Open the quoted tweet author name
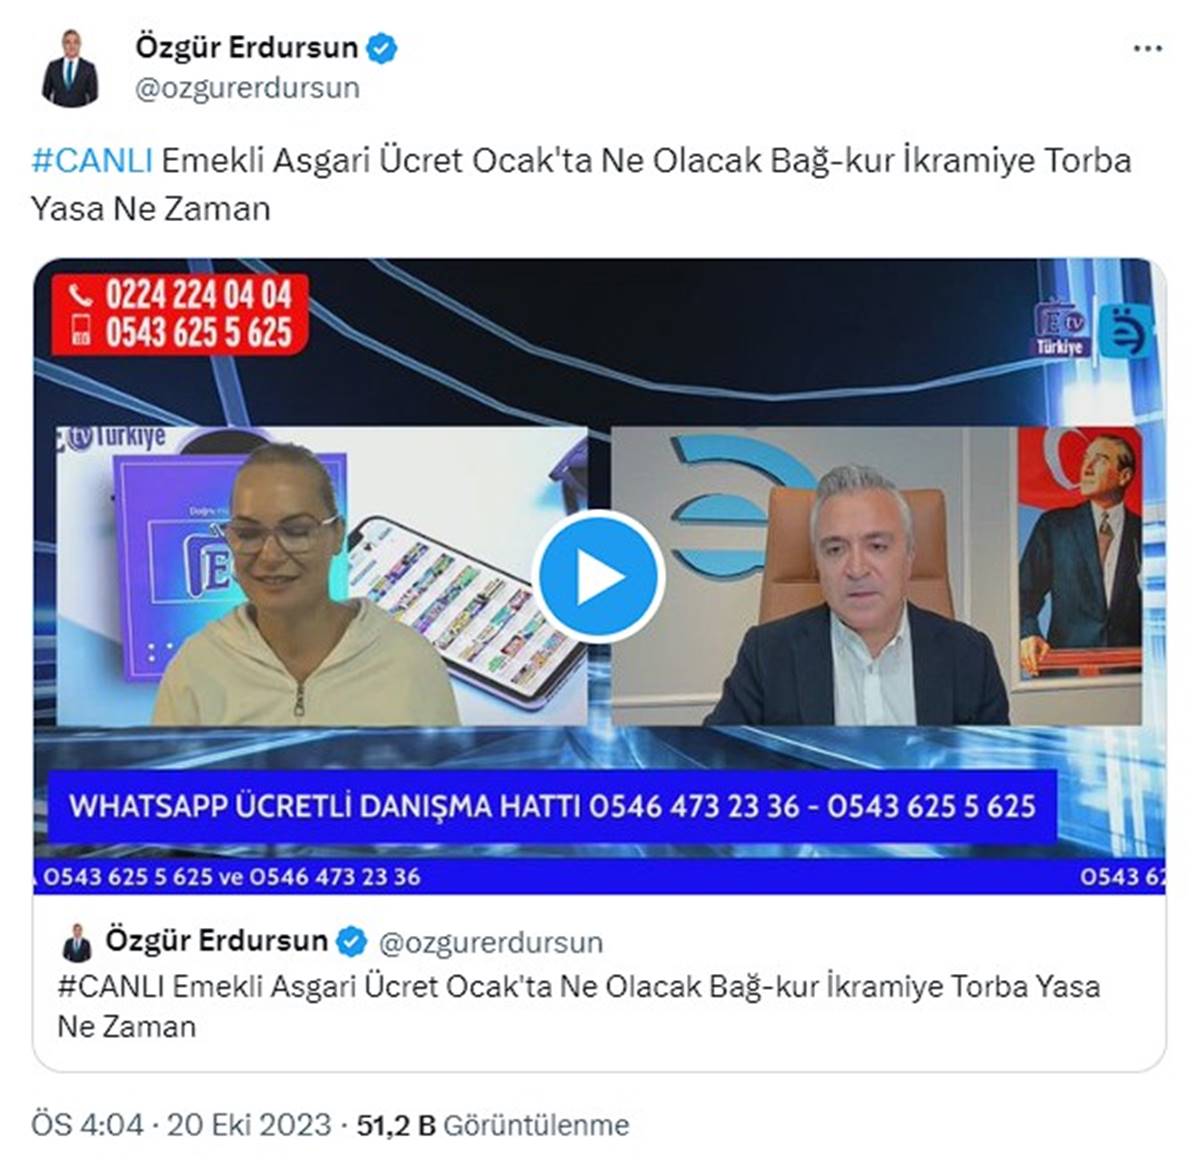This screenshot has width=1200, height=1164. point(216,941)
